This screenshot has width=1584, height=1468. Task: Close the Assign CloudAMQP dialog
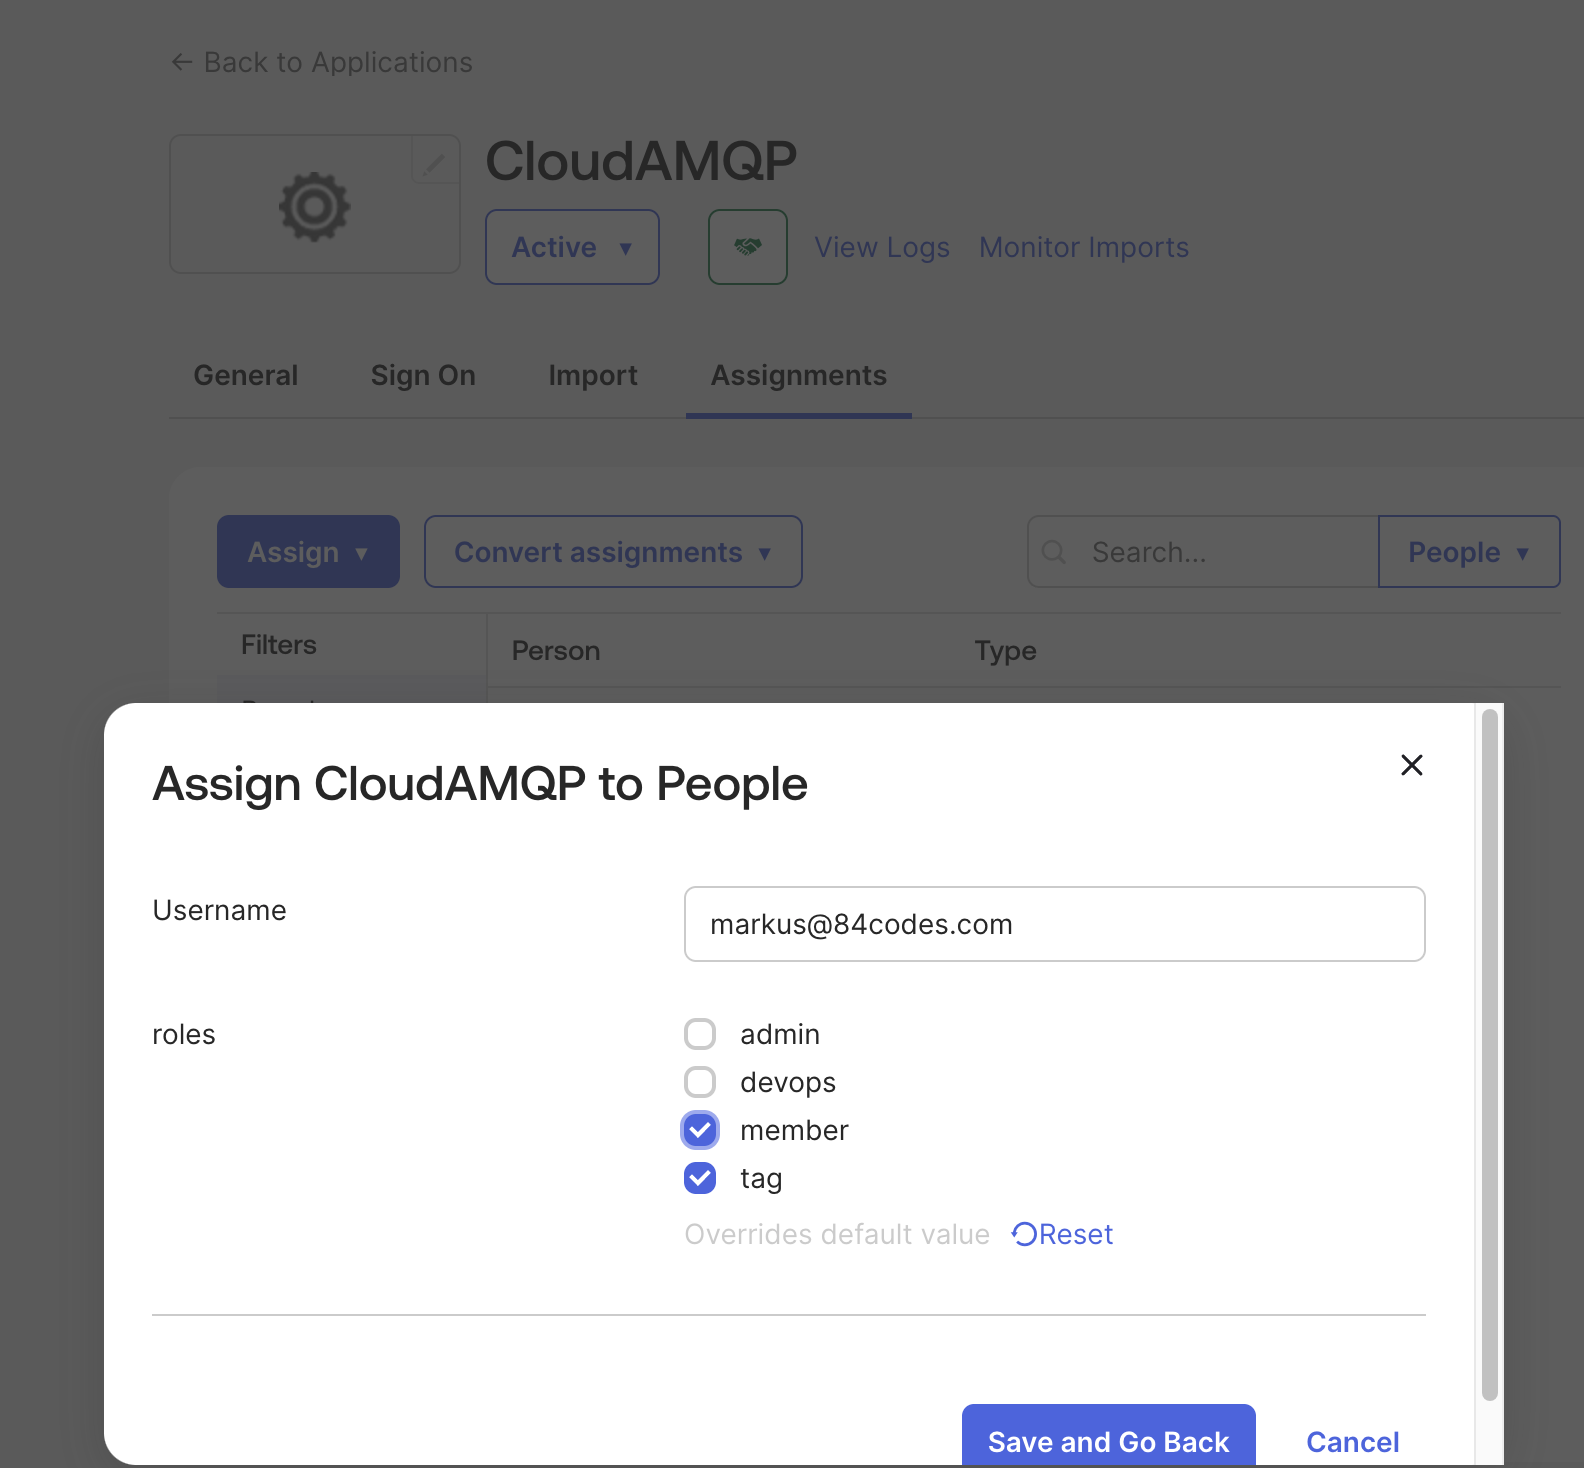[1411, 765]
